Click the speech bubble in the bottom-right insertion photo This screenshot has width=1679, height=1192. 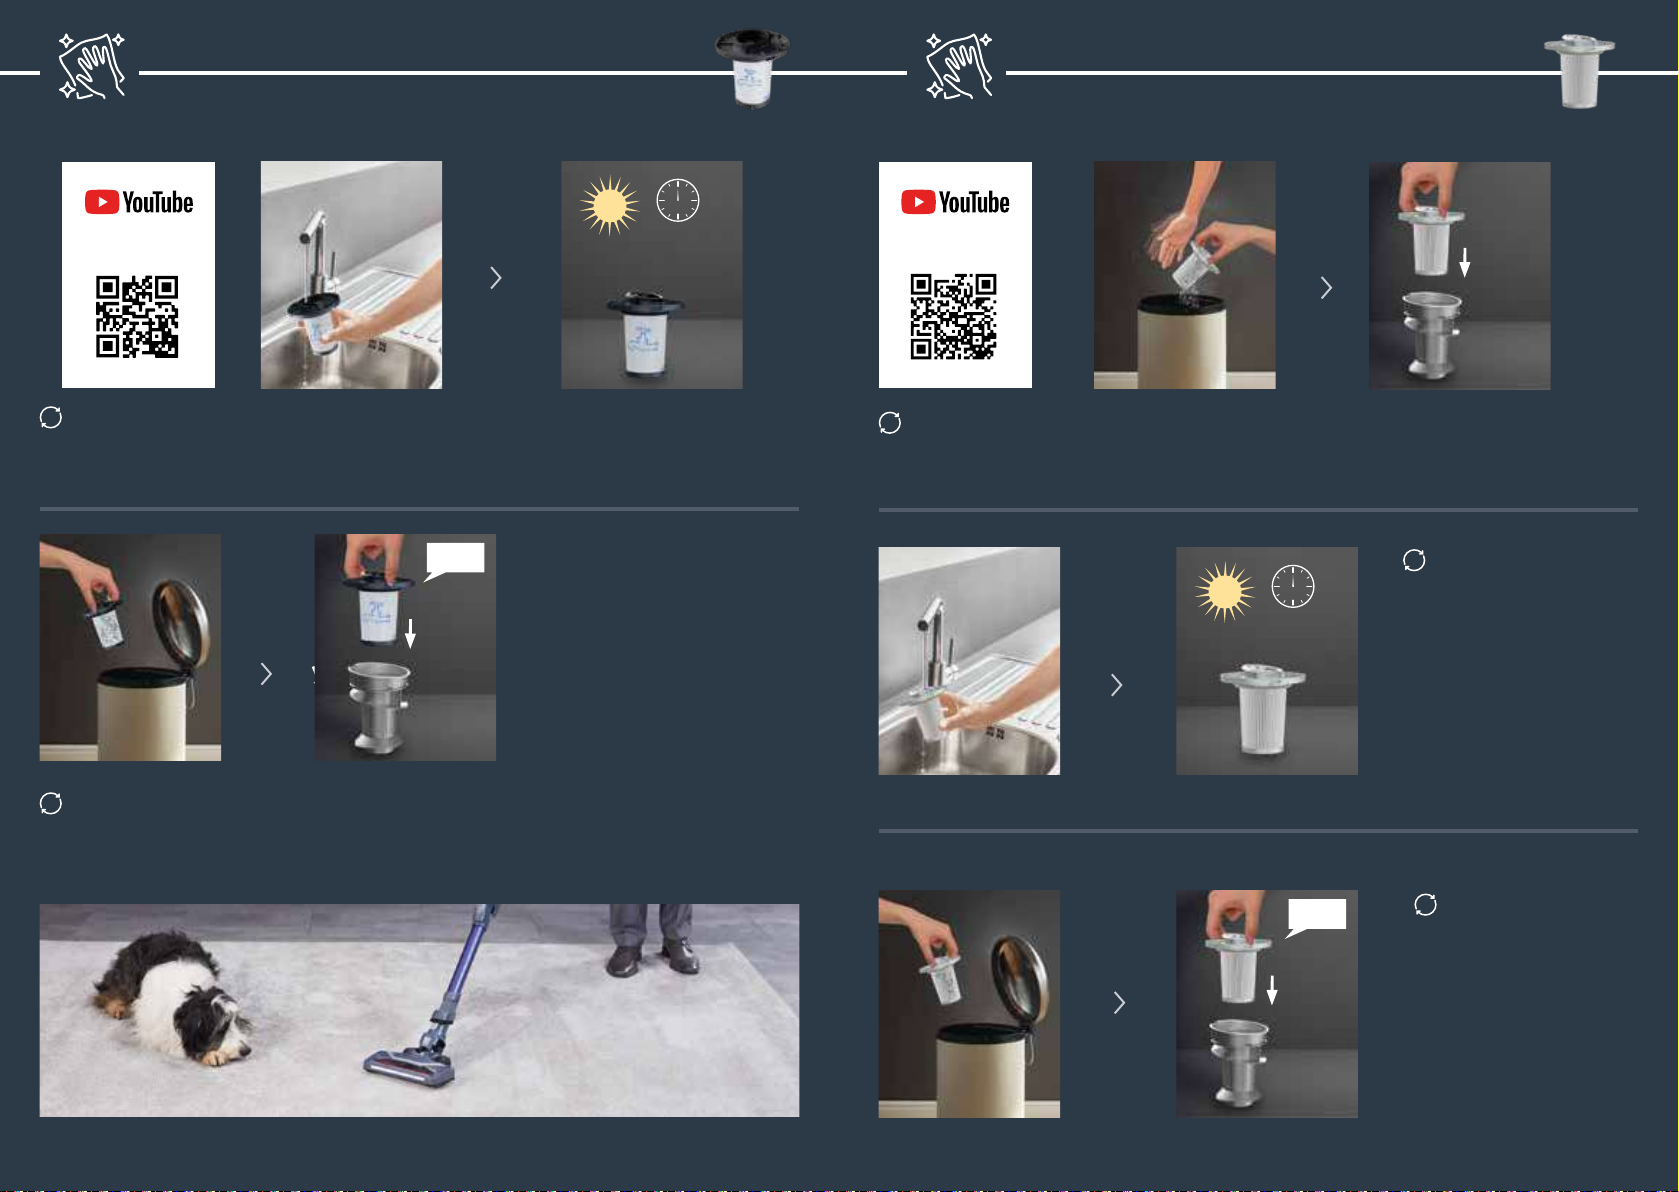tap(1317, 915)
